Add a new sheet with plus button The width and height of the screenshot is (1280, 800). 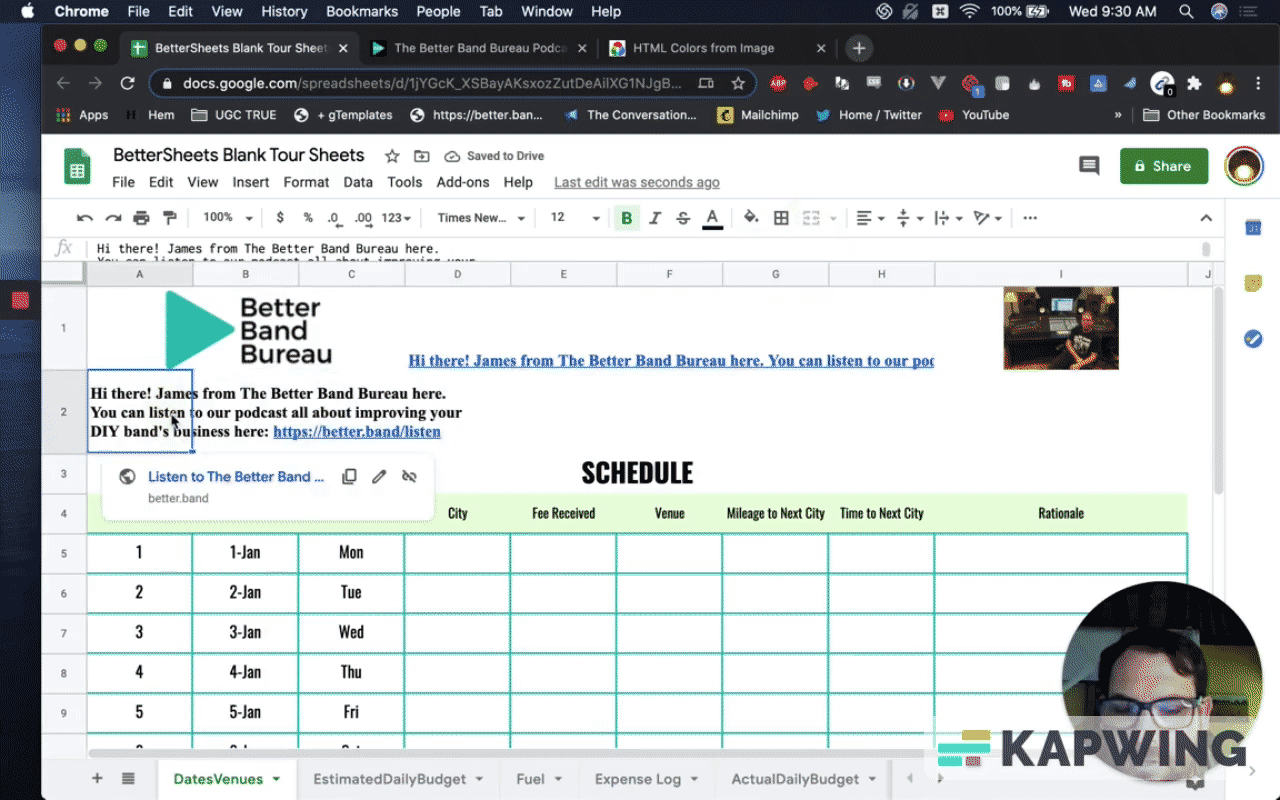pos(97,778)
